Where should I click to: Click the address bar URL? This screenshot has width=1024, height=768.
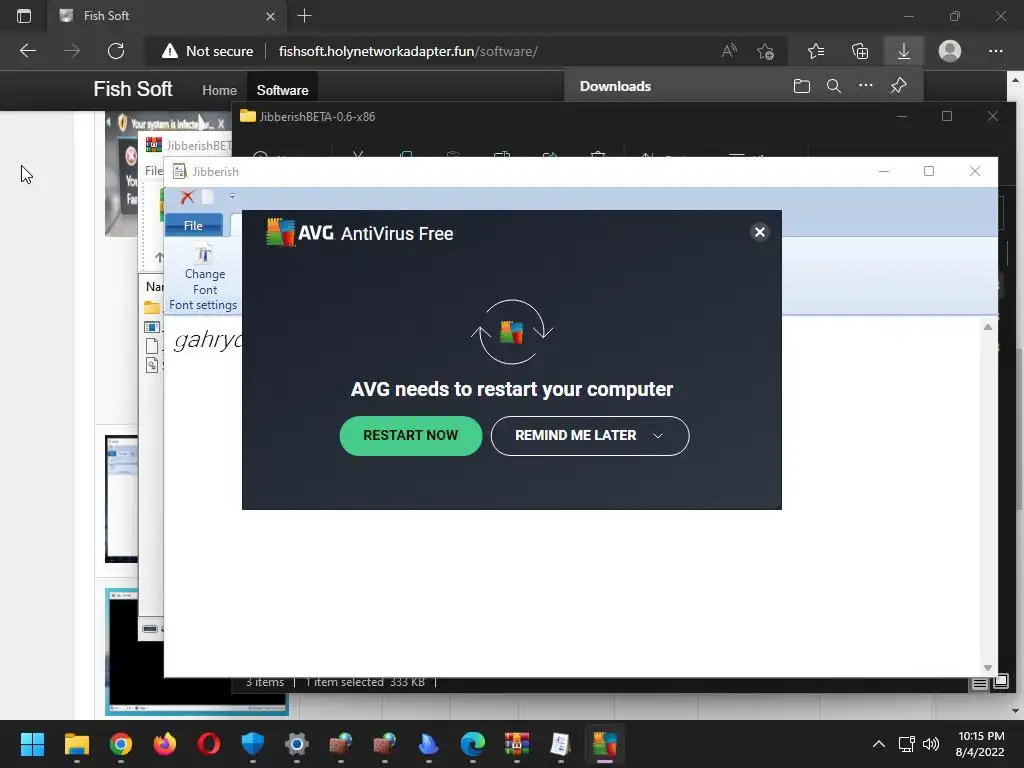(408, 51)
